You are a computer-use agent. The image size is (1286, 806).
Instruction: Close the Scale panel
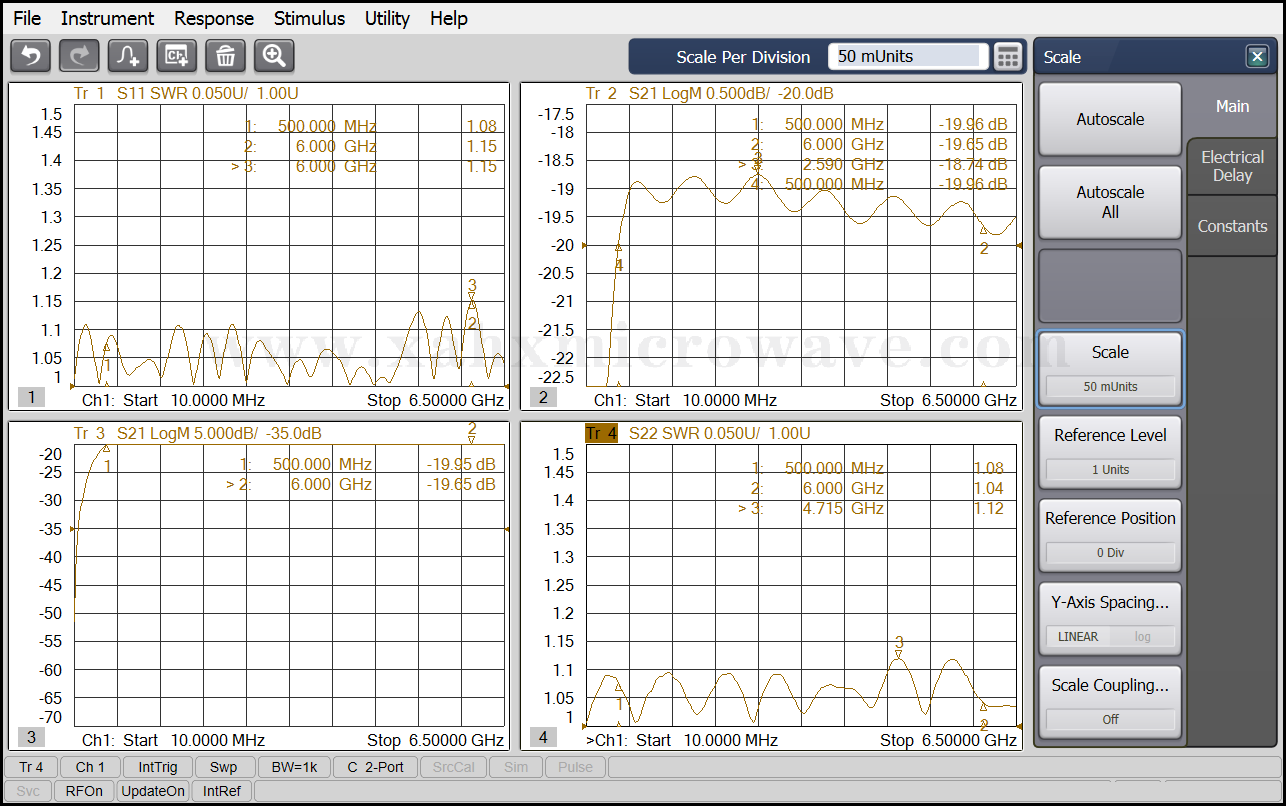tap(1257, 57)
